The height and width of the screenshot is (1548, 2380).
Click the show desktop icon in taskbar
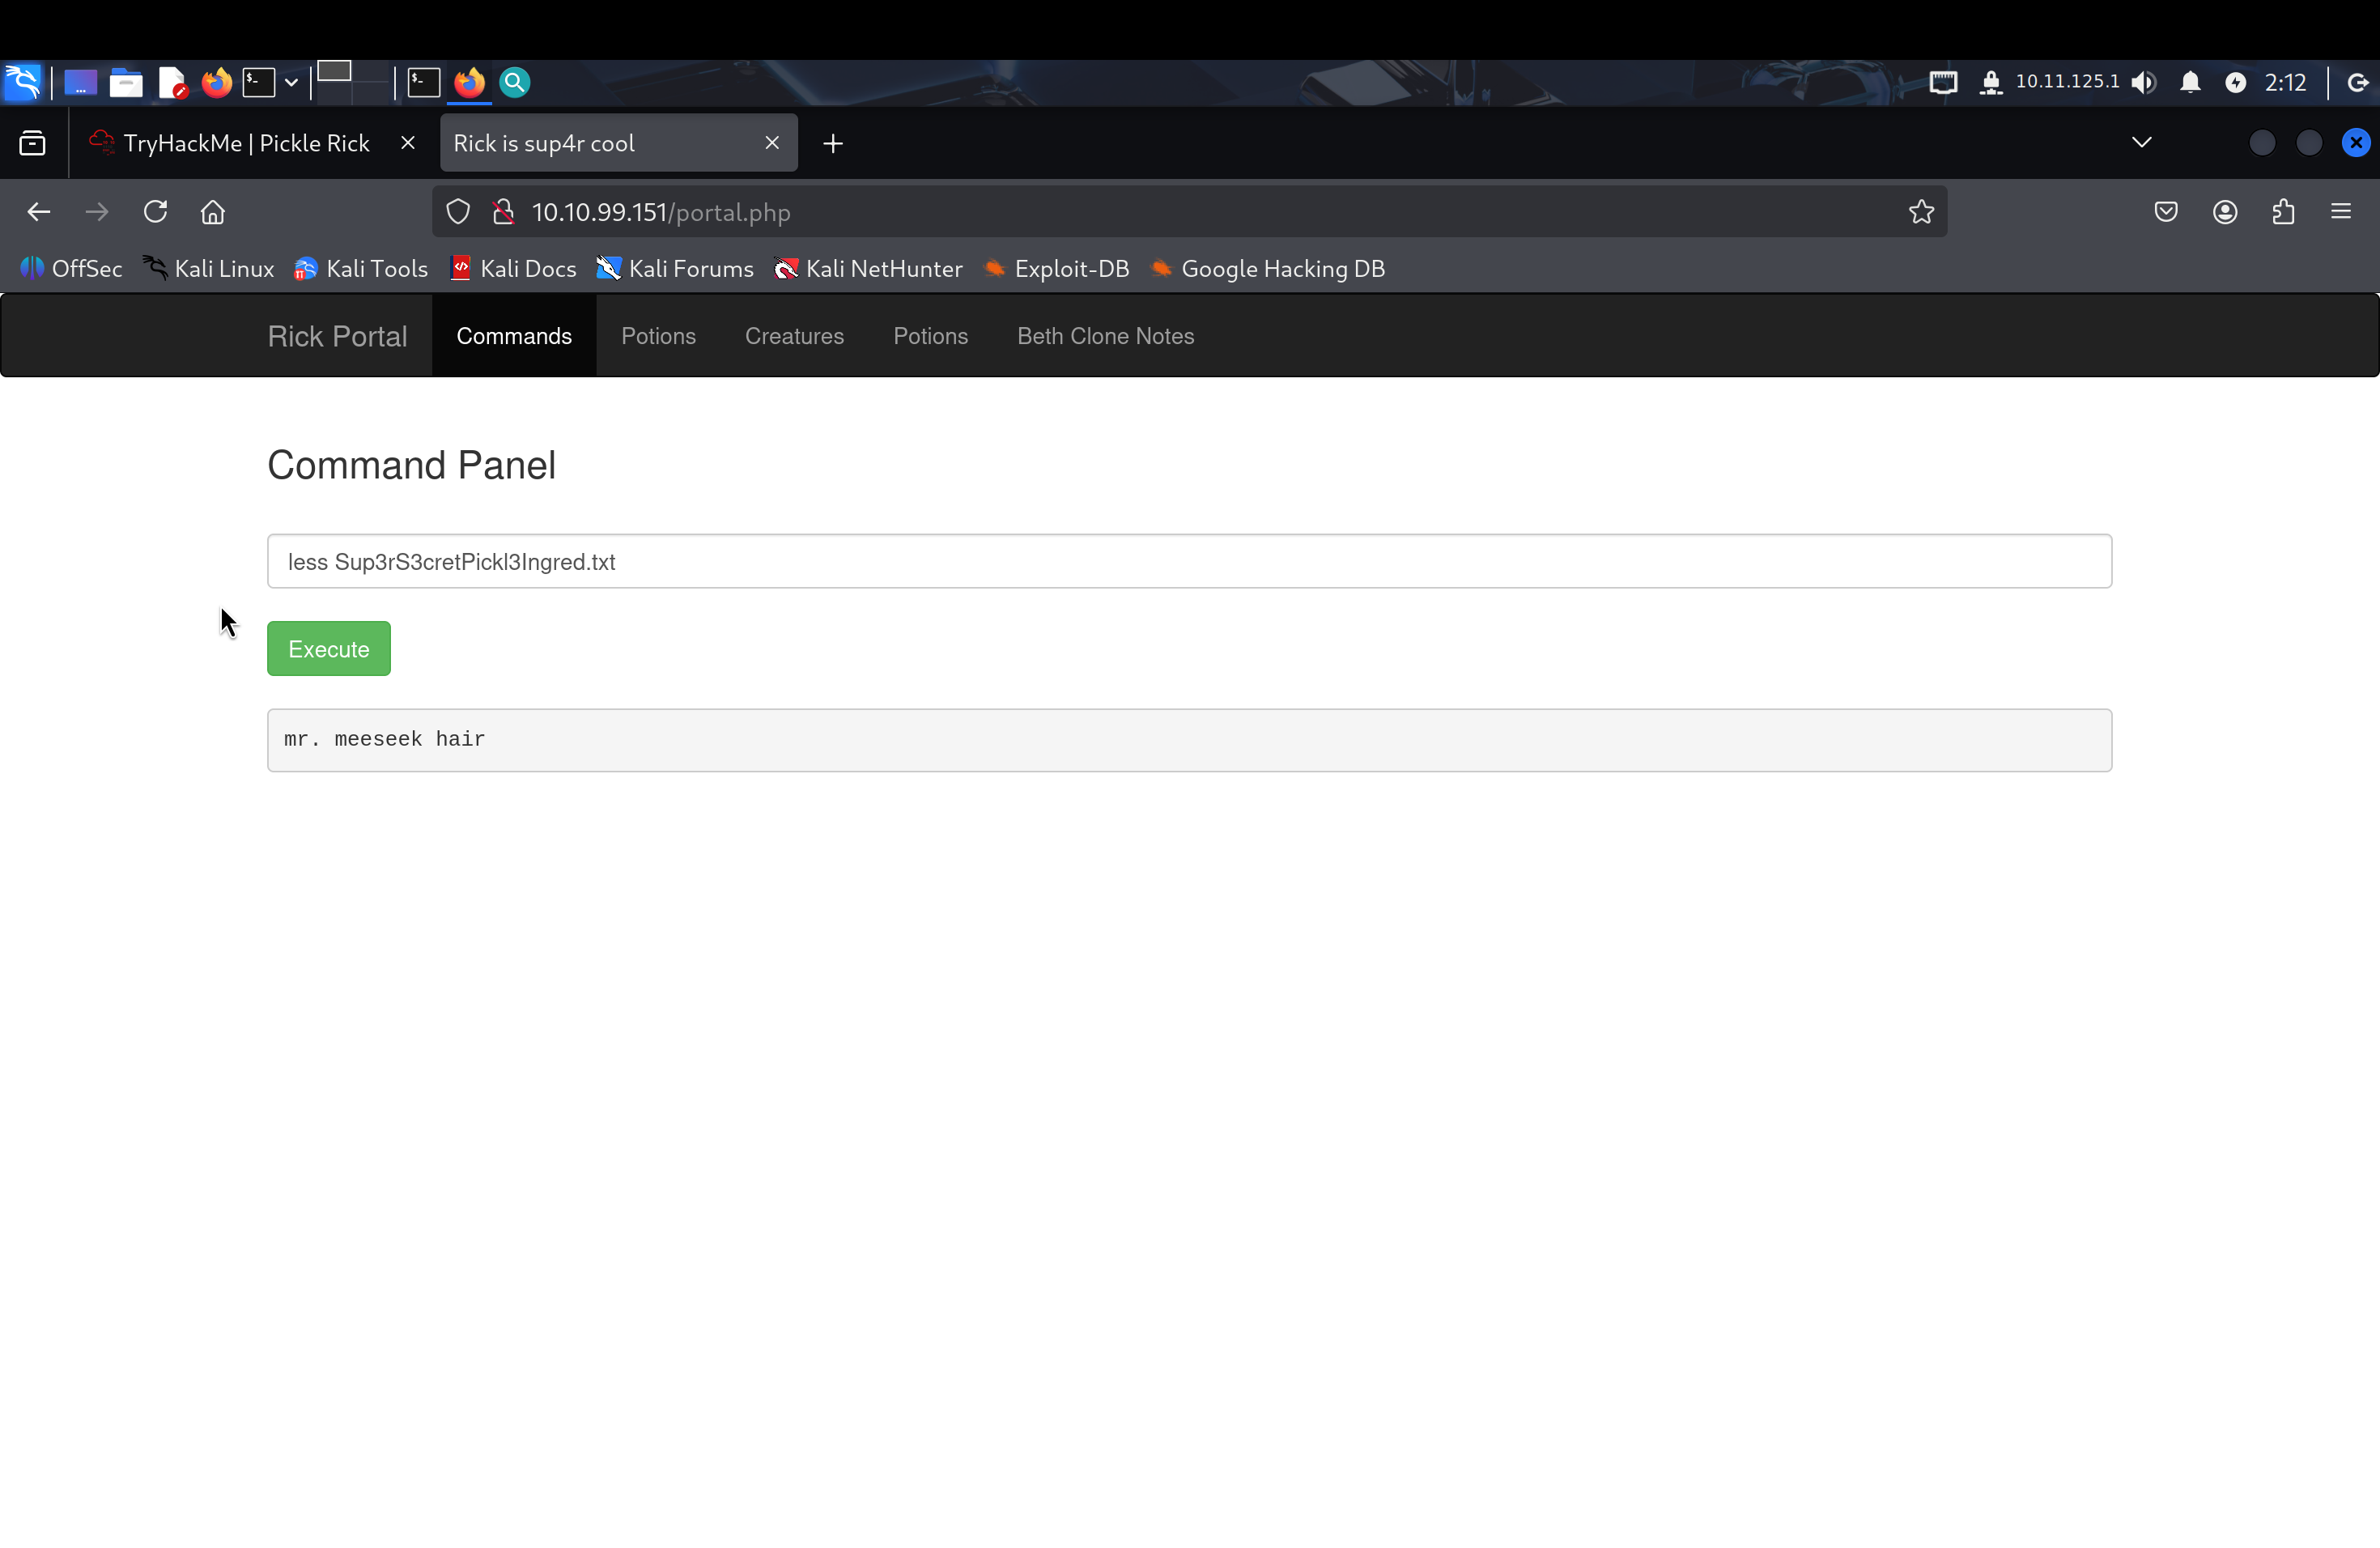pyautogui.click(x=80, y=82)
